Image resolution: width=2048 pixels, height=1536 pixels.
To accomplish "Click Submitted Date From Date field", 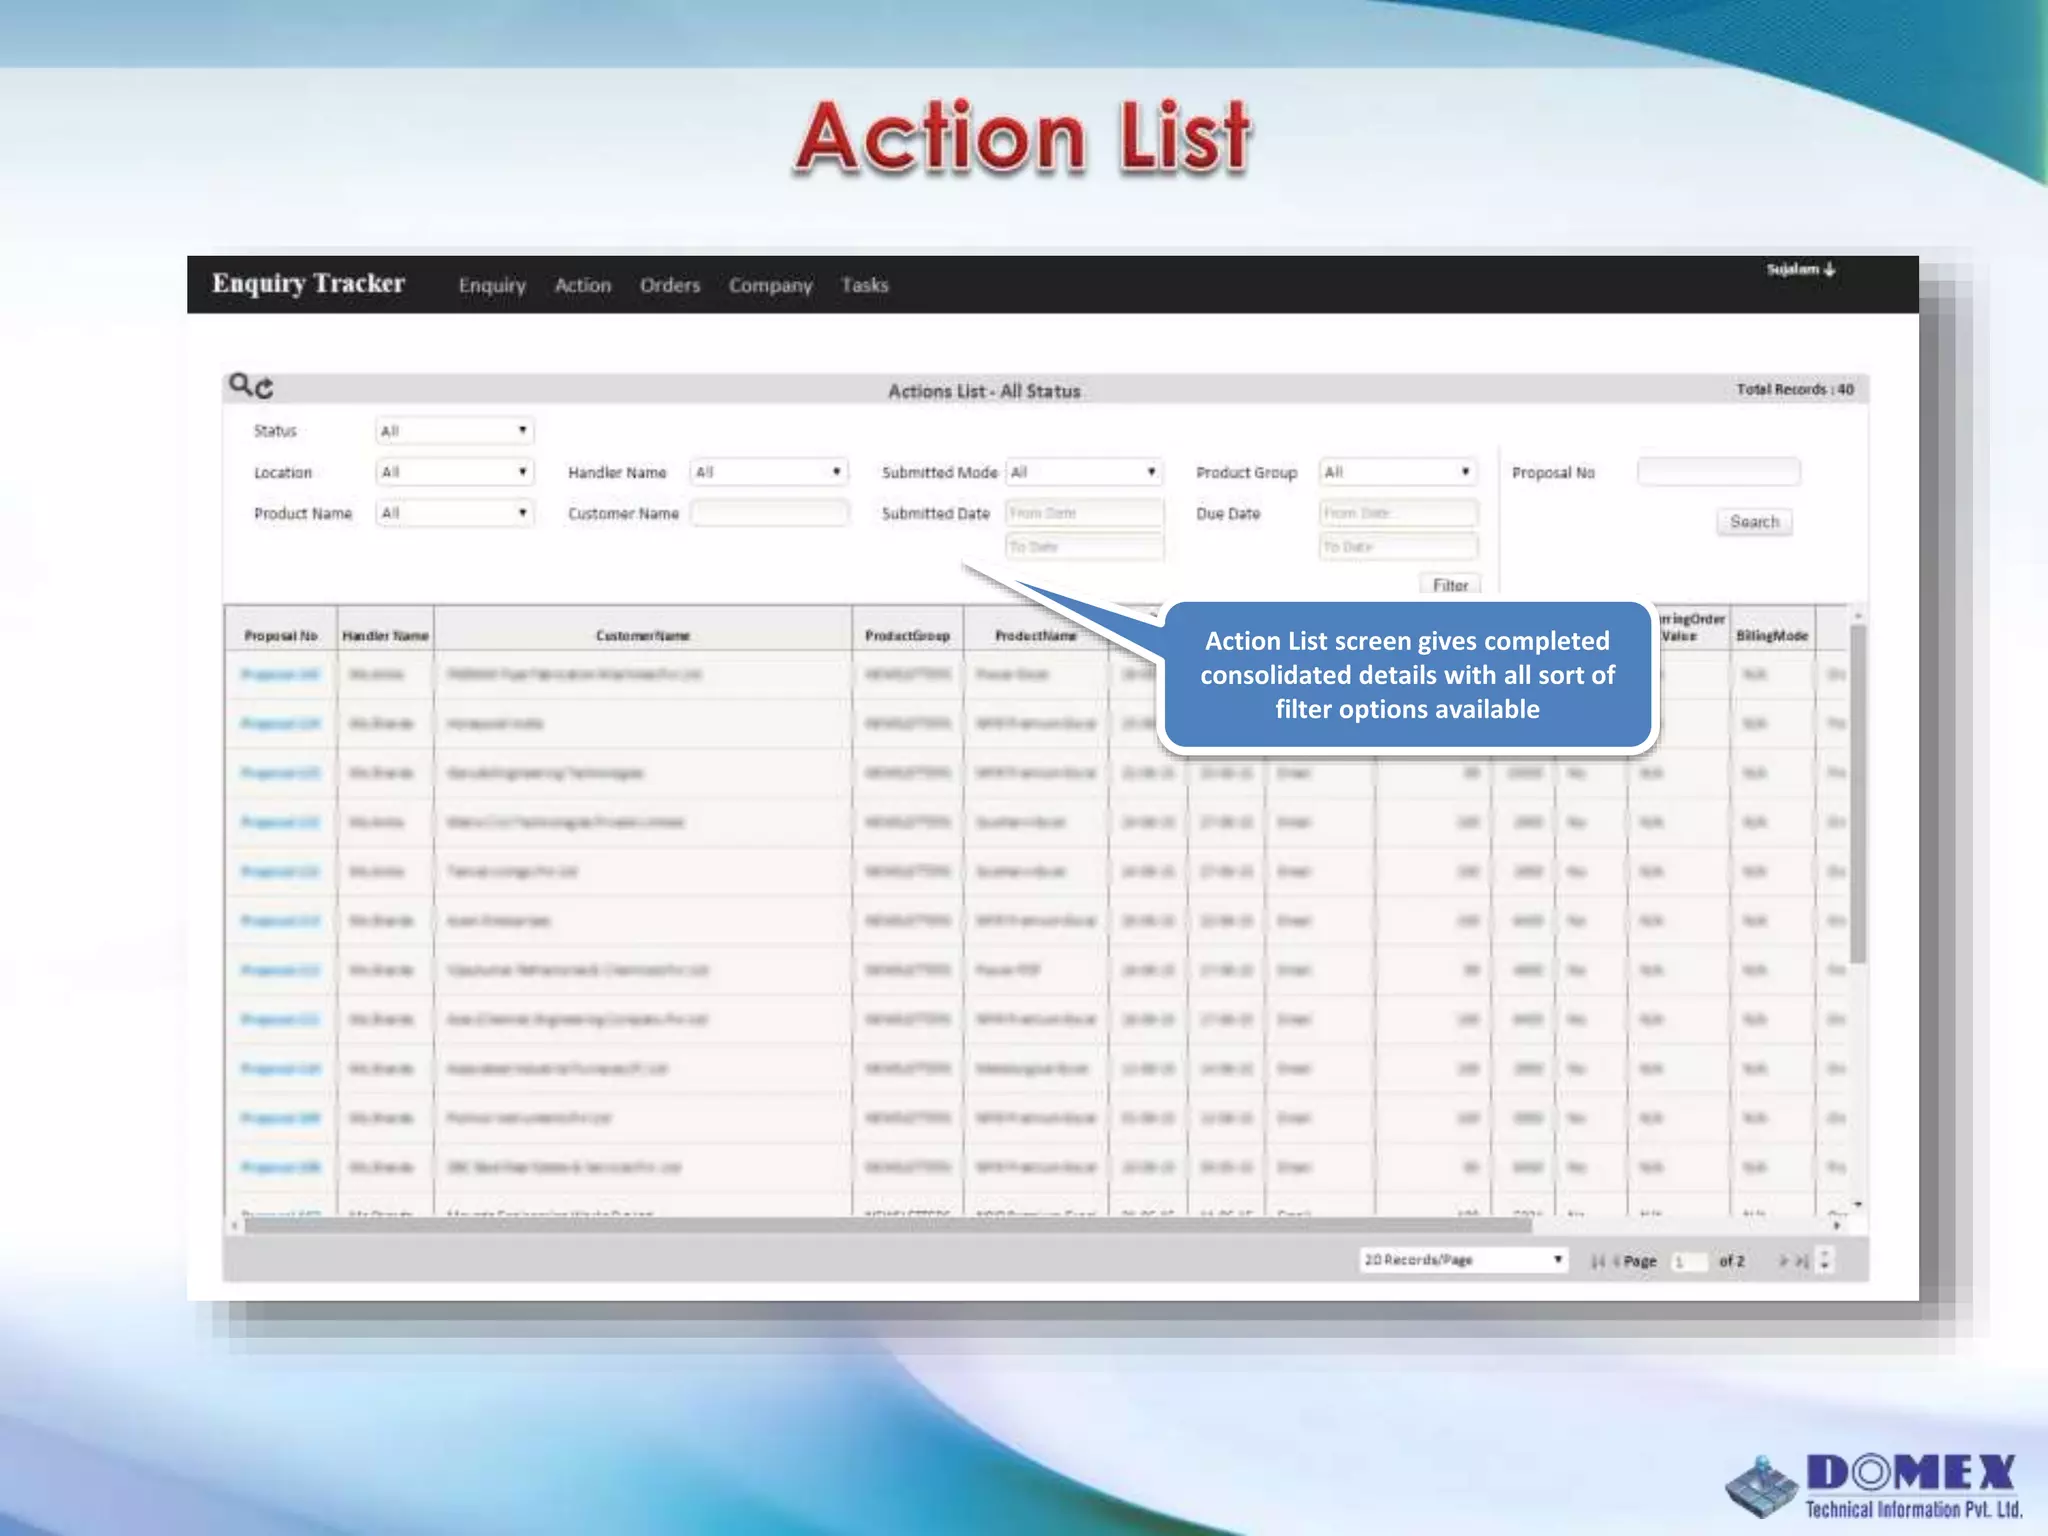I will pos(1084,512).
